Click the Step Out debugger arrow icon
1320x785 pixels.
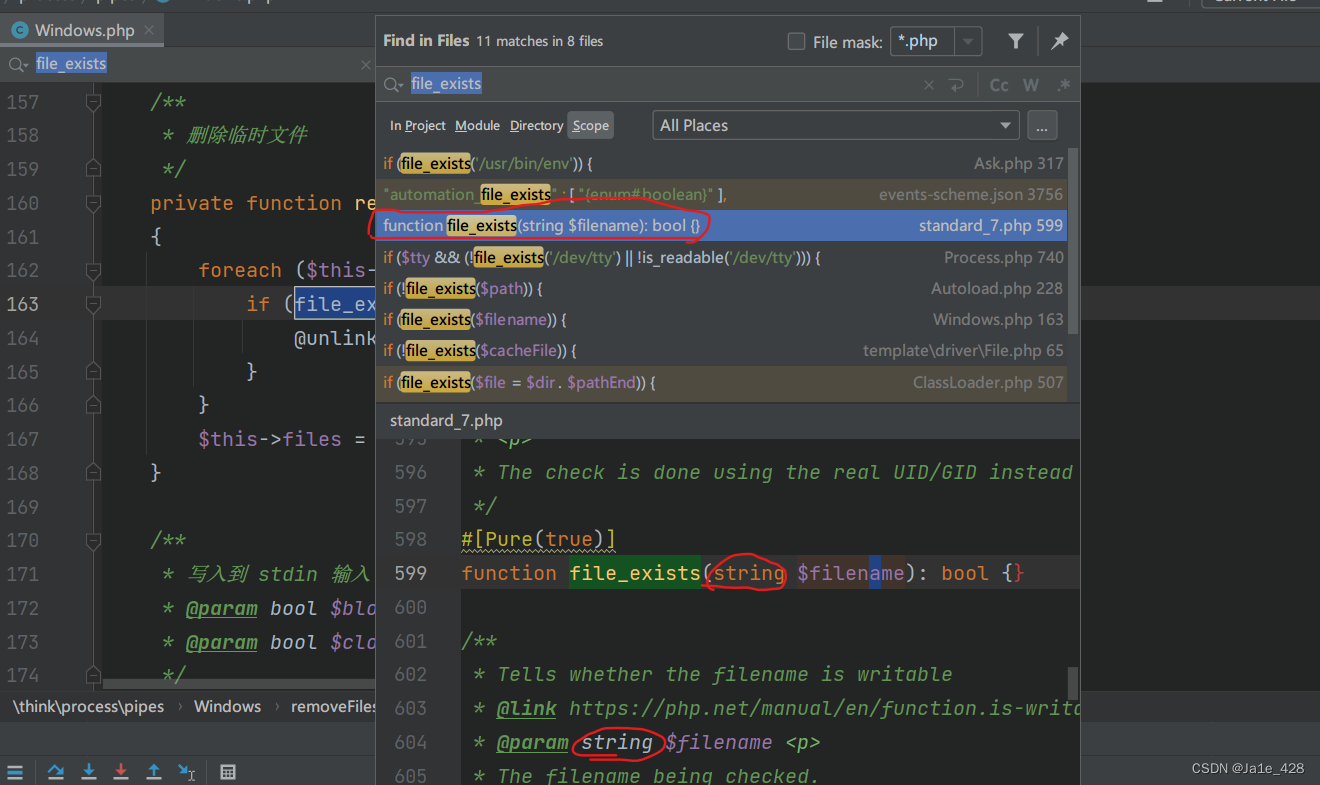click(x=154, y=771)
